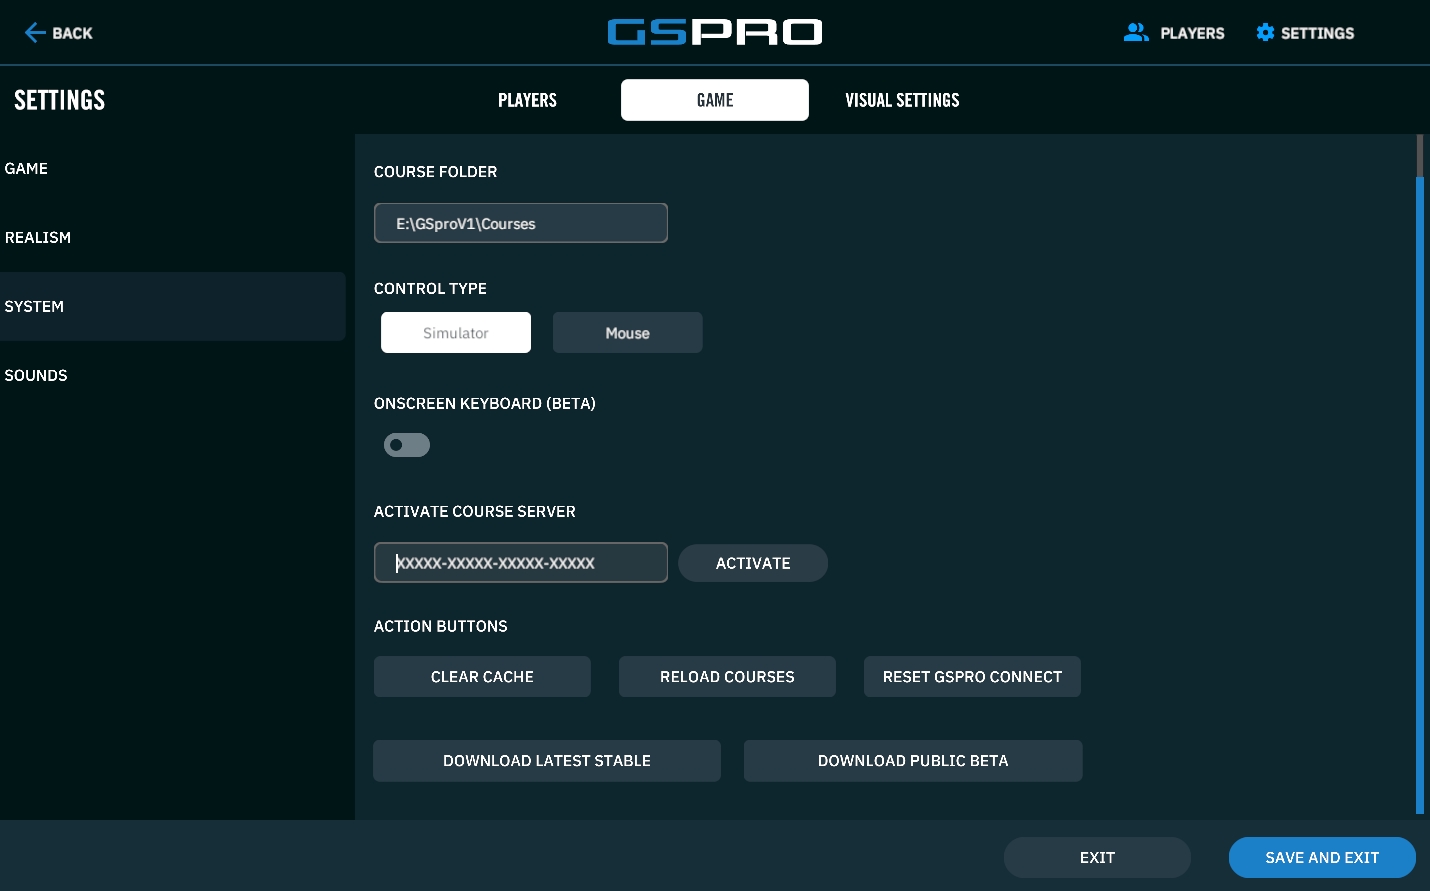
Task: Switch to the Players tab
Action: click(x=527, y=100)
